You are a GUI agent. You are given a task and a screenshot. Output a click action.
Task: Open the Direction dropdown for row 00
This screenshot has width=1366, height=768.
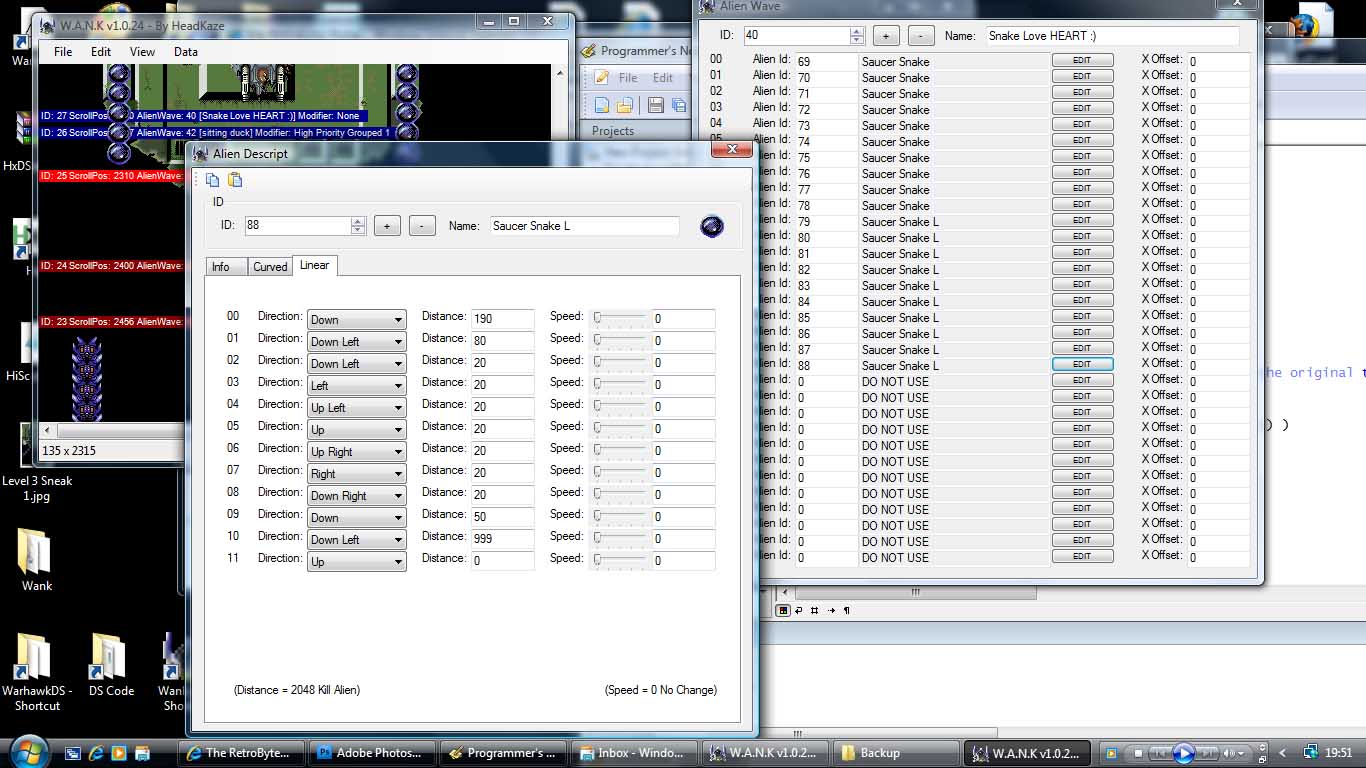(398, 320)
